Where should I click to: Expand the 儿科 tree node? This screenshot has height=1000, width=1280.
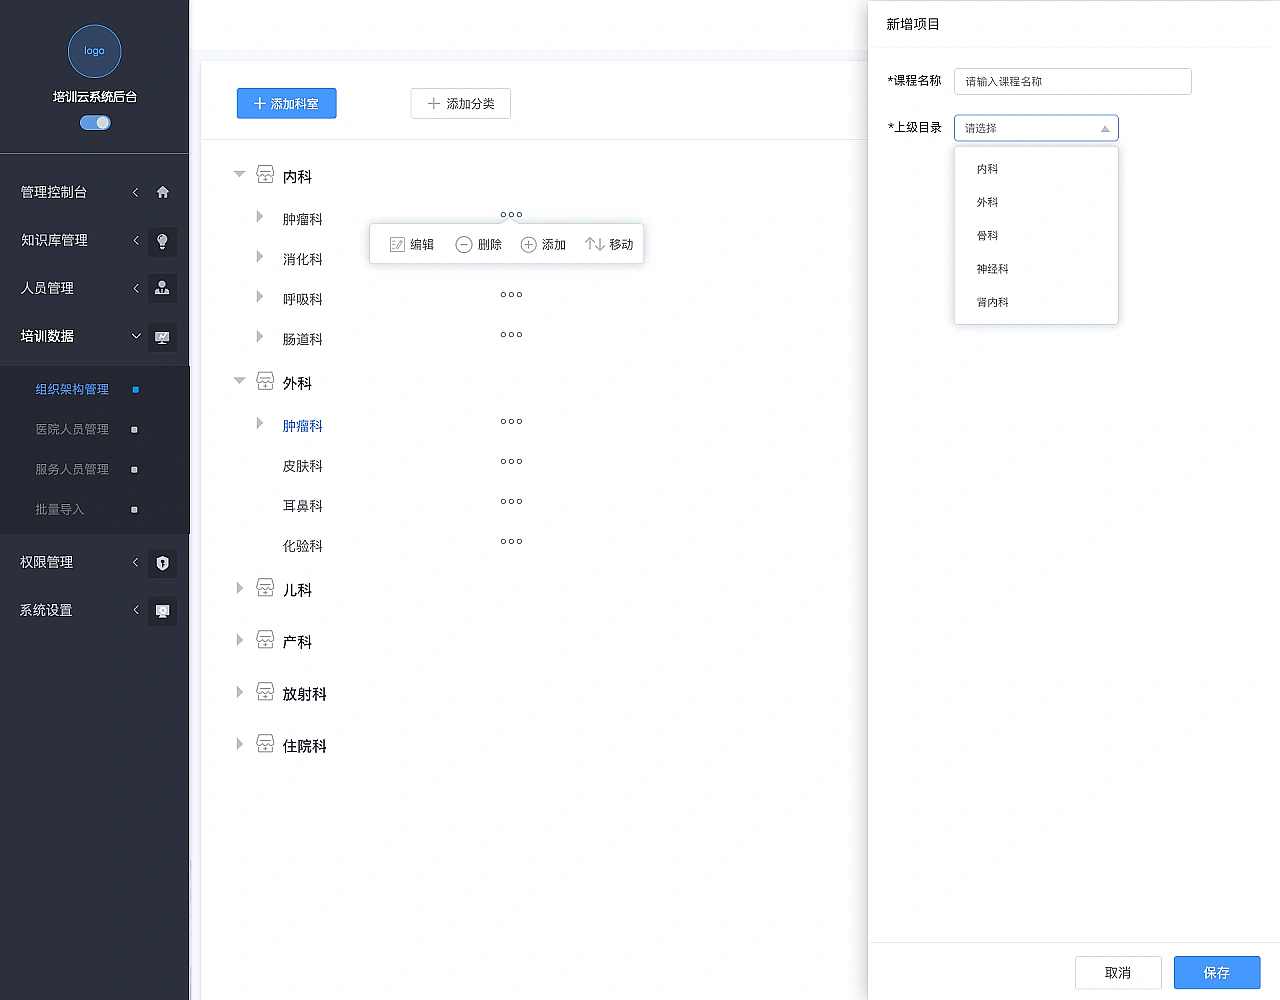239,588
